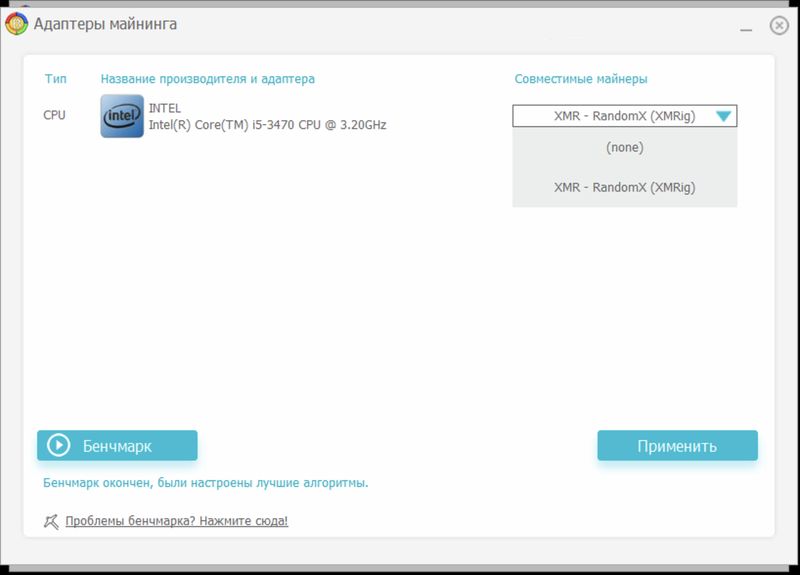Screen dimensions: 800x575
Task: Click the Intel processor logo icon
Action: tap(122, 116)
